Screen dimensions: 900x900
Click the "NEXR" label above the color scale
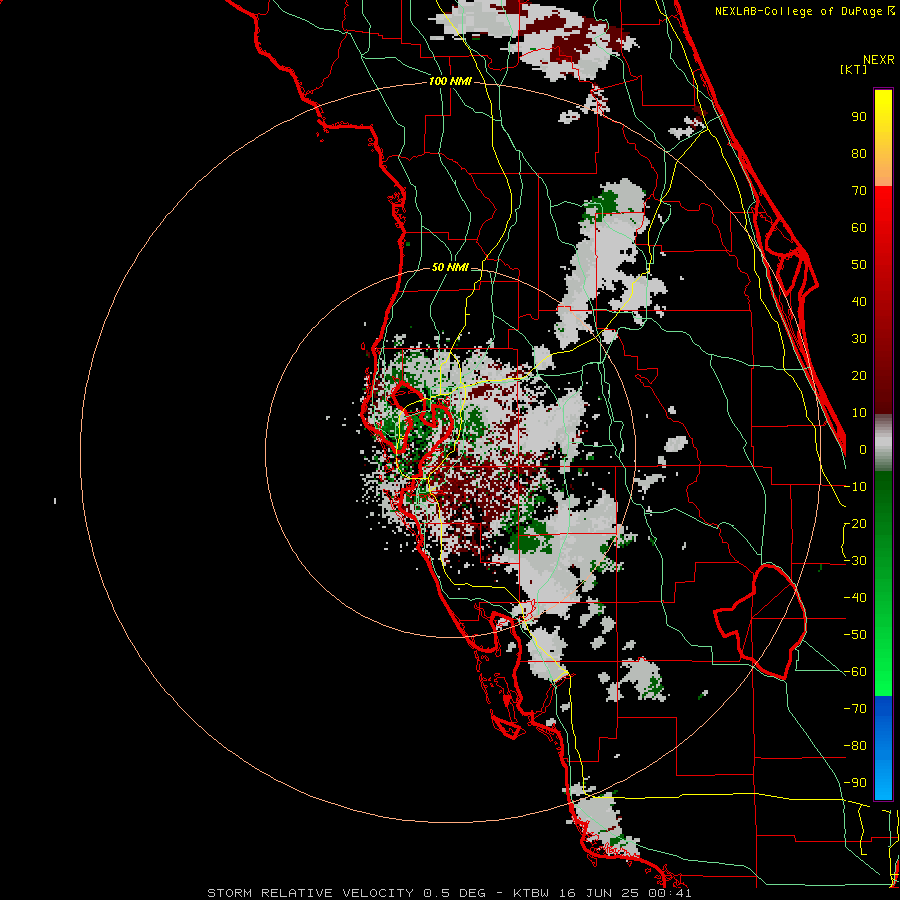pyautogui.click(x=879, y=60)
